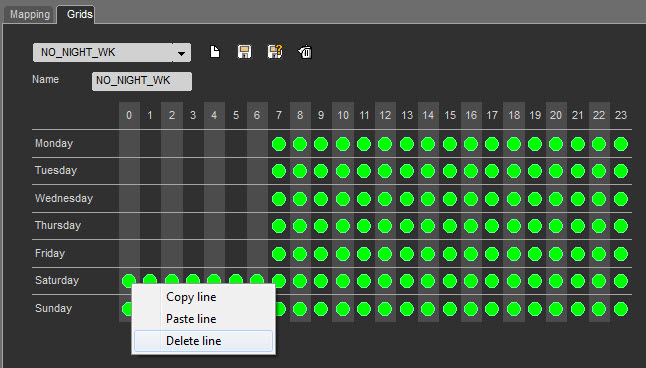The height and width of the screenshot is (368, 646).
Task: Switch to the Mapping tab
Action: pos(30,14)
